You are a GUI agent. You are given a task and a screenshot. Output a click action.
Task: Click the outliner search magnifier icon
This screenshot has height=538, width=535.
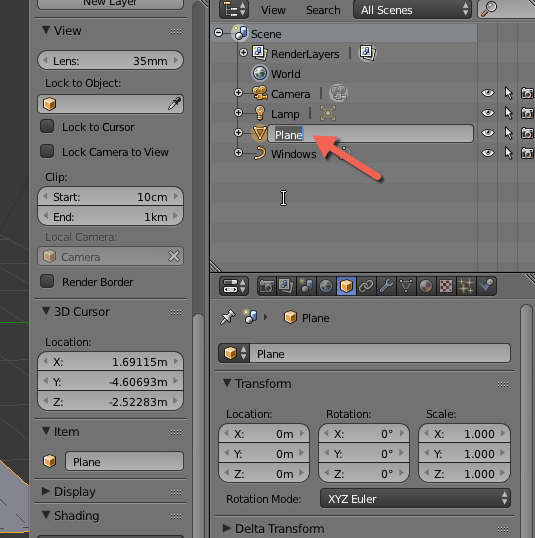tap(490, 9)
